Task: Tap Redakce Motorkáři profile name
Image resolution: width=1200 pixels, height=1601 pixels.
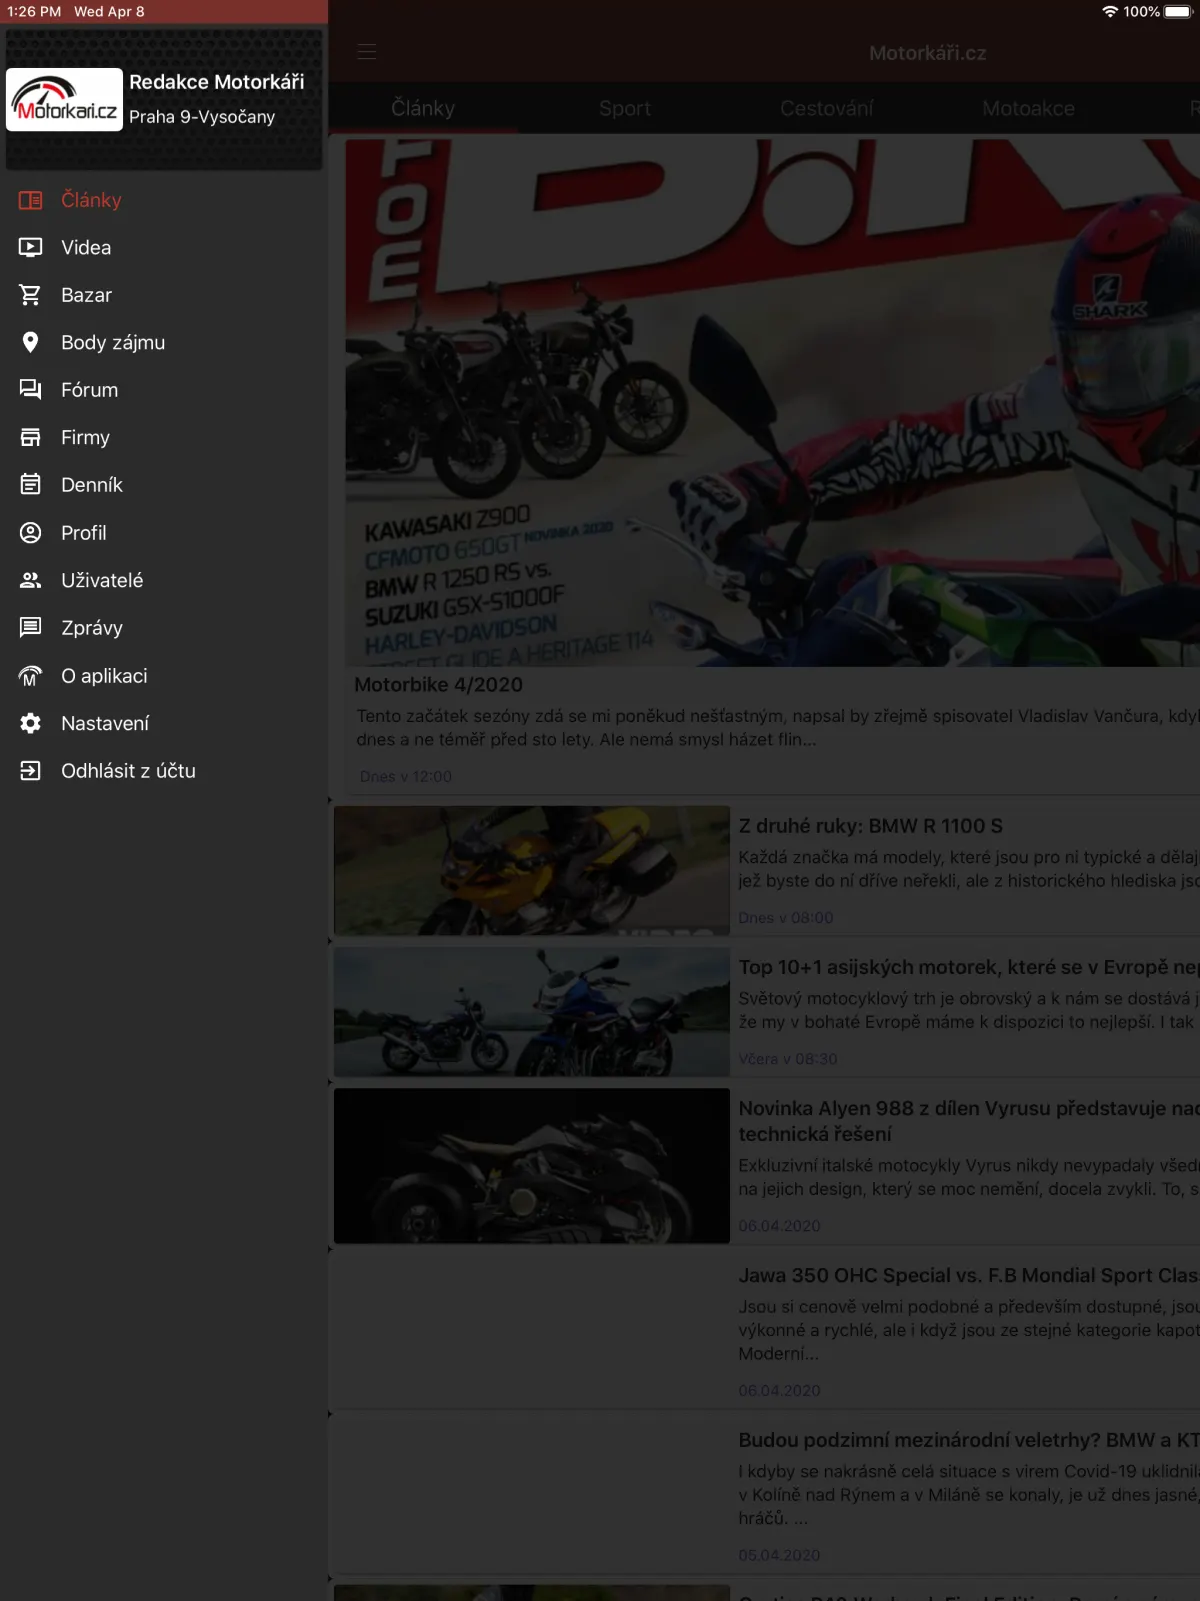Action: tap(217, 82)
